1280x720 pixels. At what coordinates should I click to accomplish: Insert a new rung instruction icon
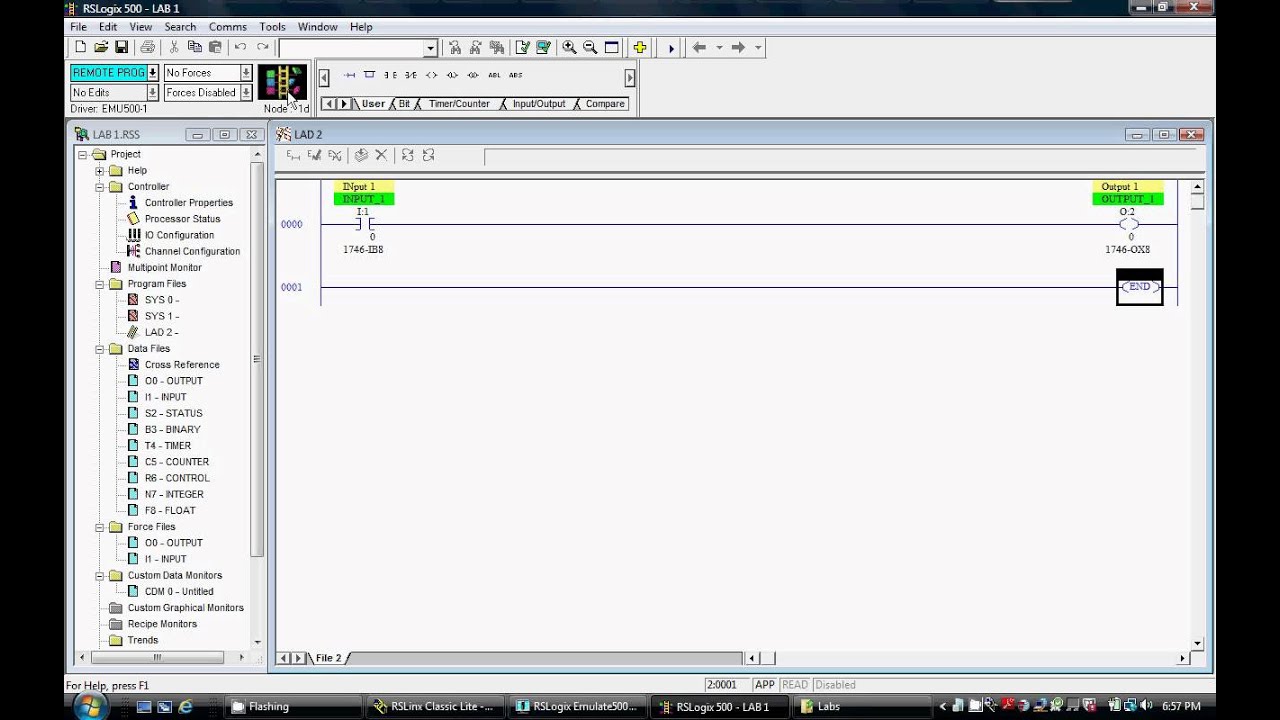[349, 75]
